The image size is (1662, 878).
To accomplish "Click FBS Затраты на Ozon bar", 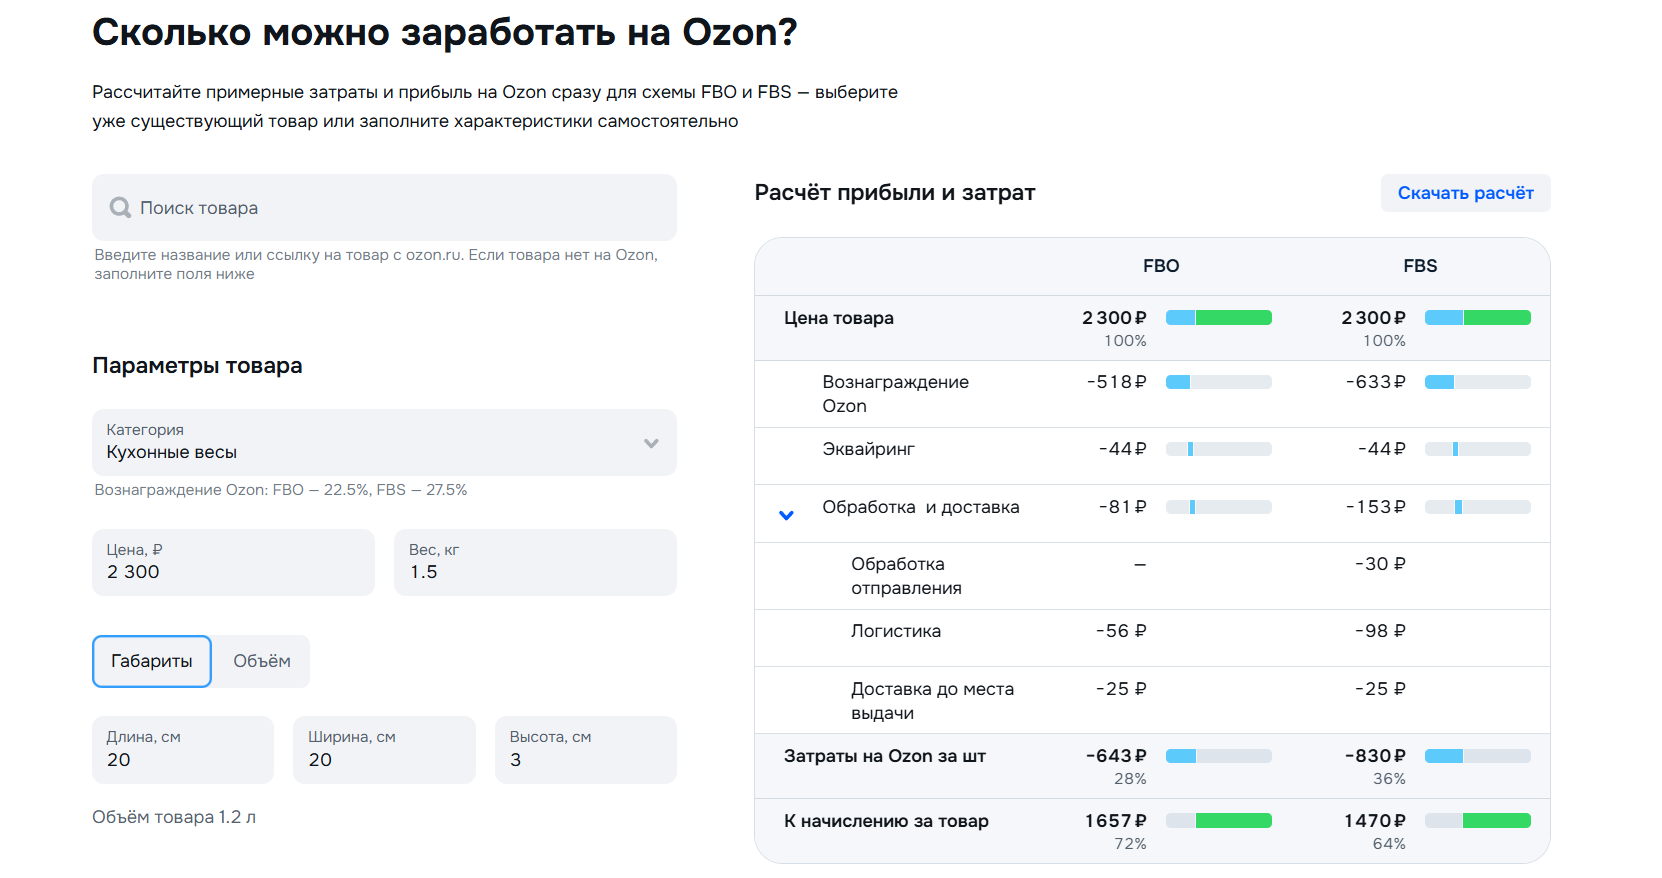I will 1478,756.
